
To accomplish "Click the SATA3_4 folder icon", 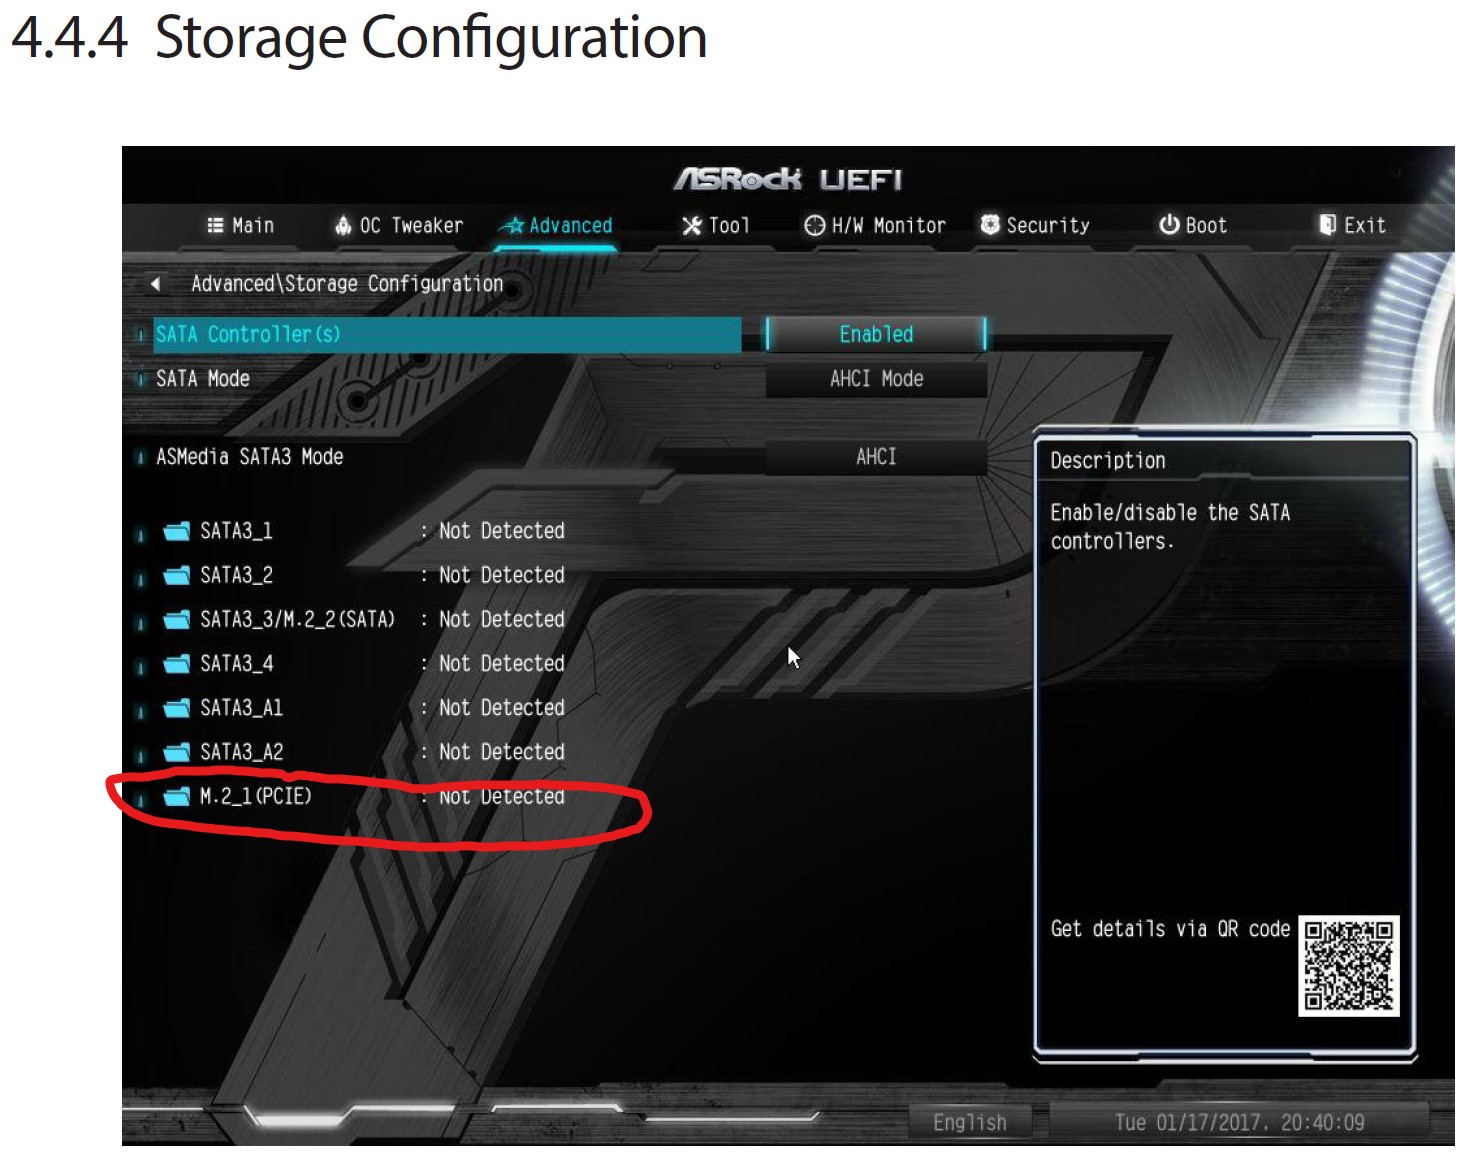I will 177,664.
